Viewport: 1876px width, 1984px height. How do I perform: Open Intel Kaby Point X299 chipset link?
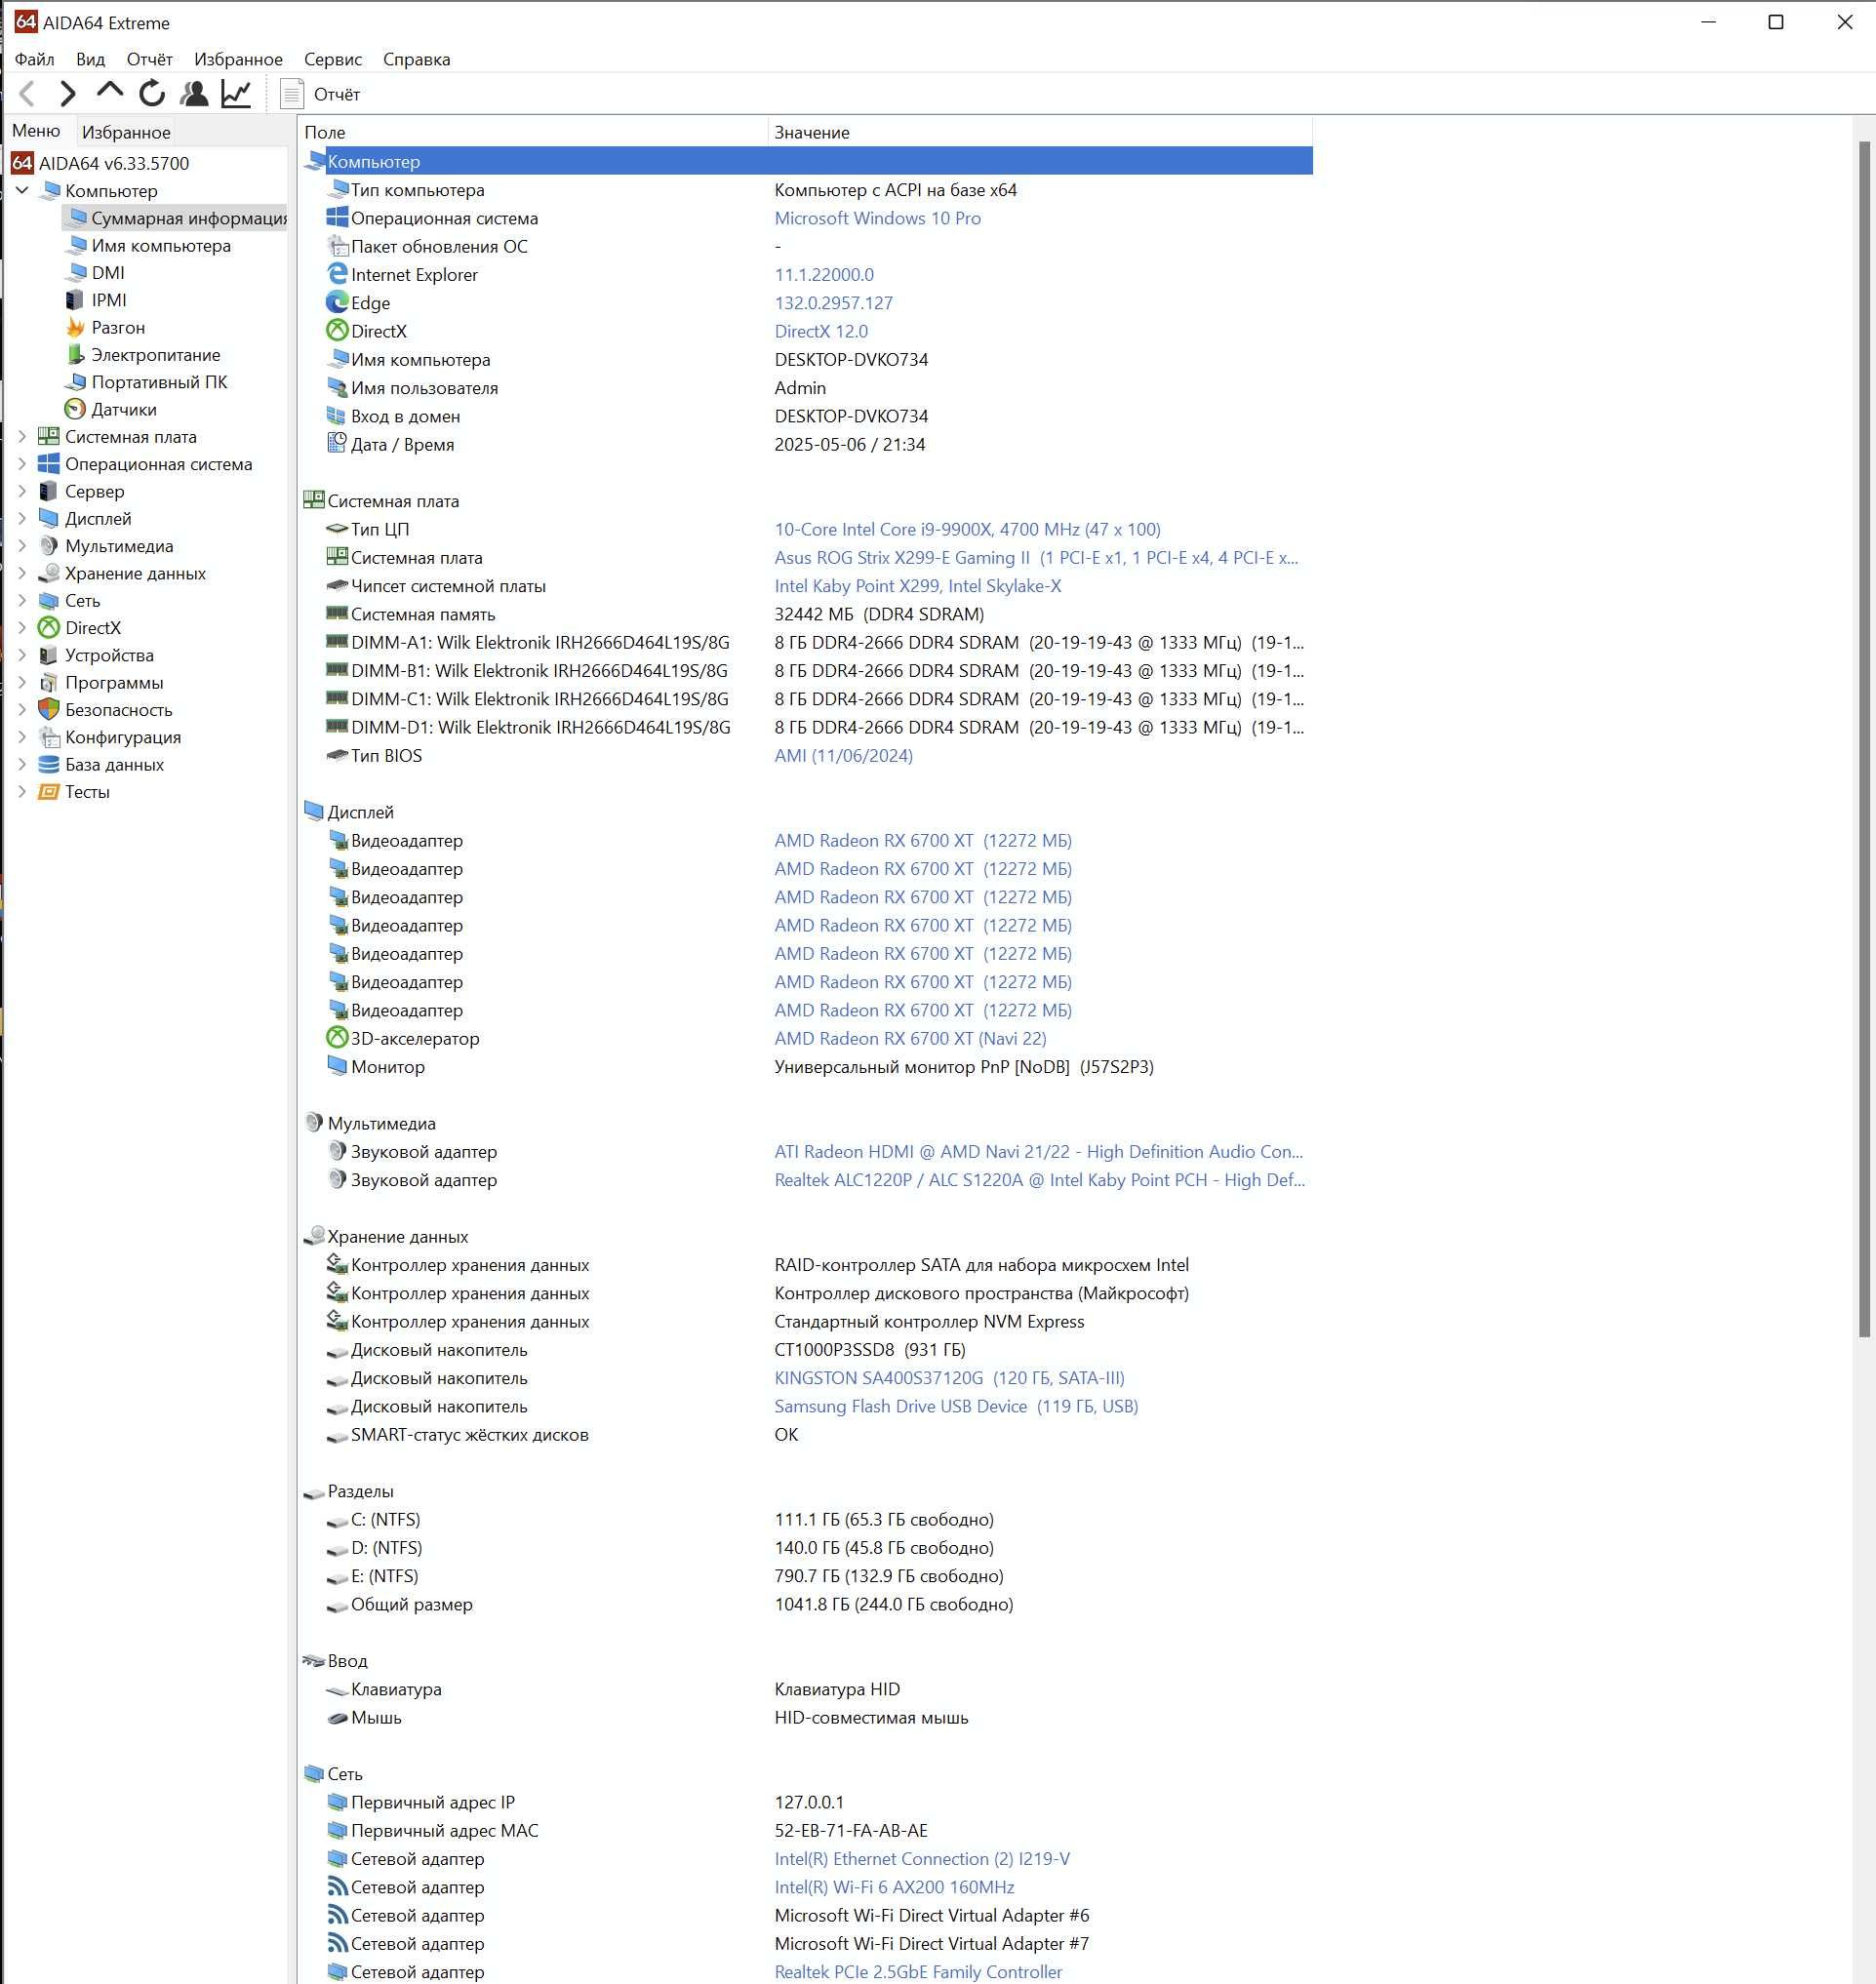pyautogui.click(x=918, y=586)
